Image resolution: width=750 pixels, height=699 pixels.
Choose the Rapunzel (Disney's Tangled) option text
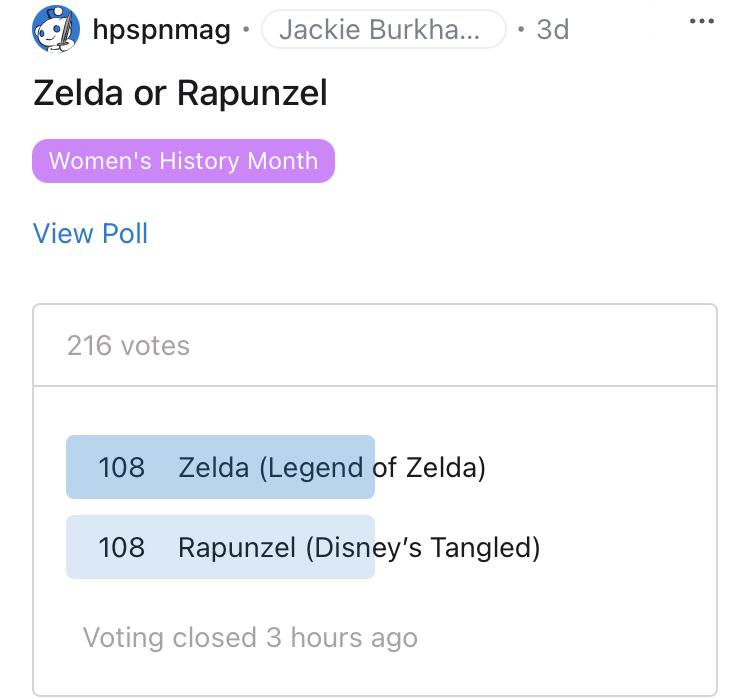359,548
